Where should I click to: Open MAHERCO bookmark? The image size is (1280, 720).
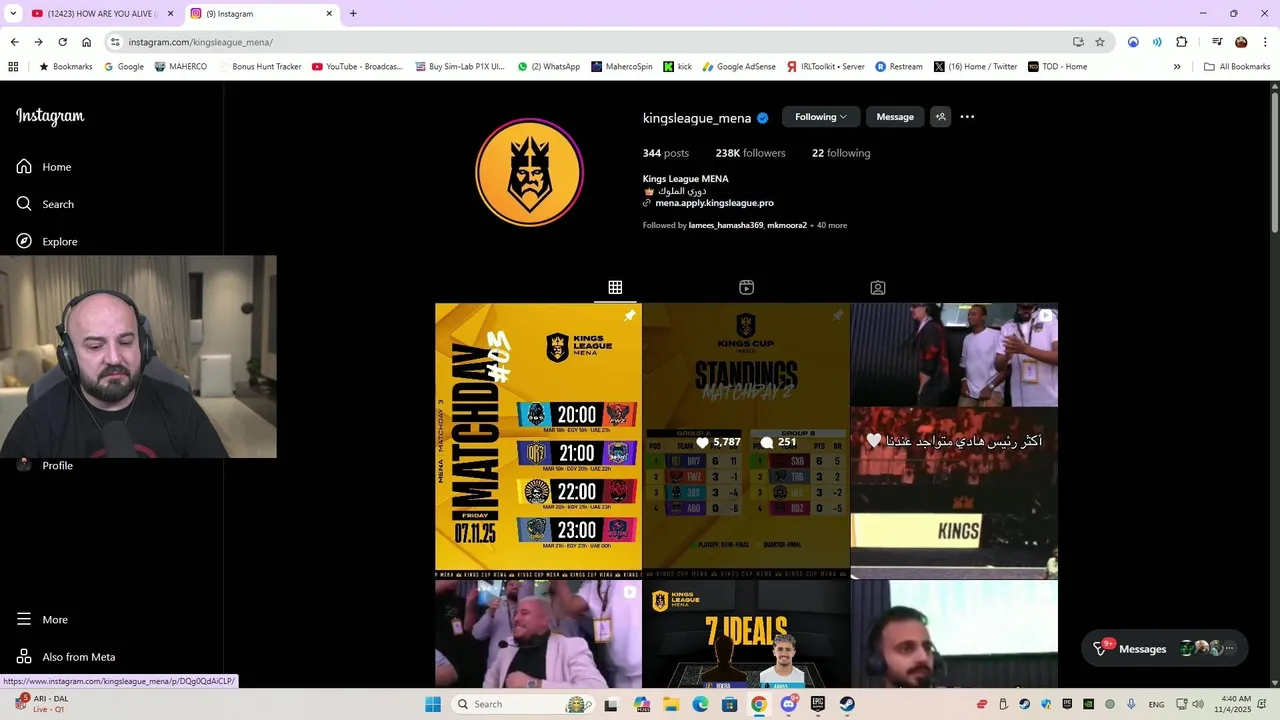tap(181, 67)
